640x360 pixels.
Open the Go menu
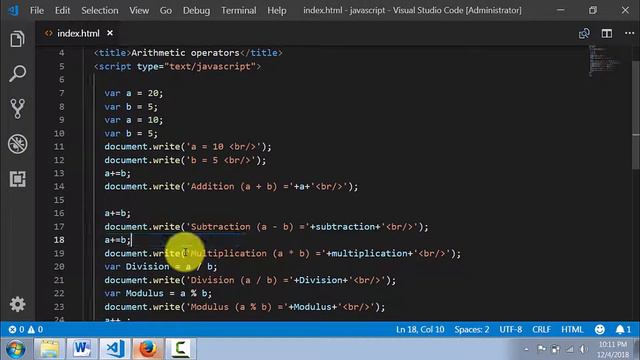(166, 10)
